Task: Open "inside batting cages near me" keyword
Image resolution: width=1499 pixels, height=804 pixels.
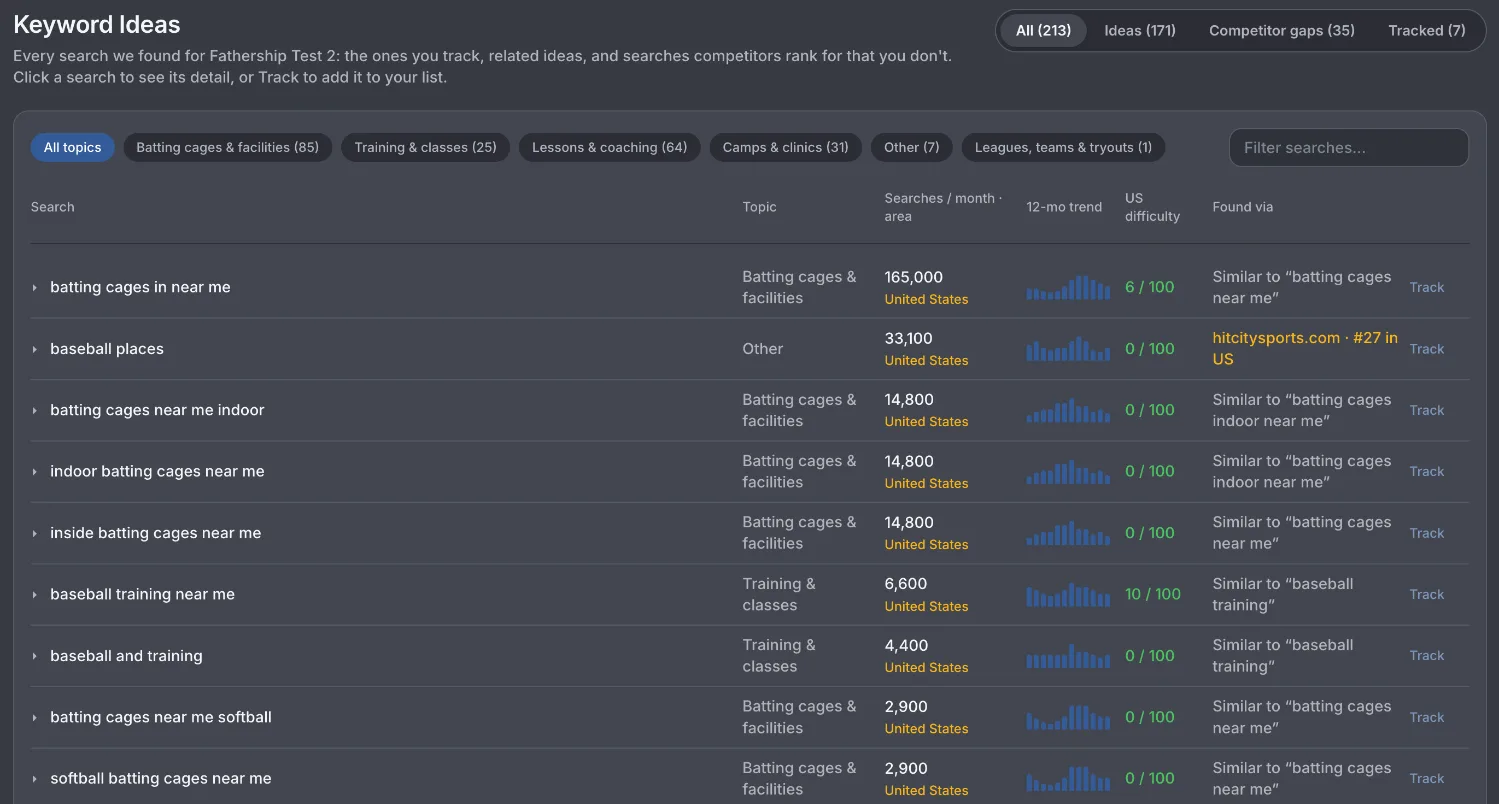Action: click(156, 533)
